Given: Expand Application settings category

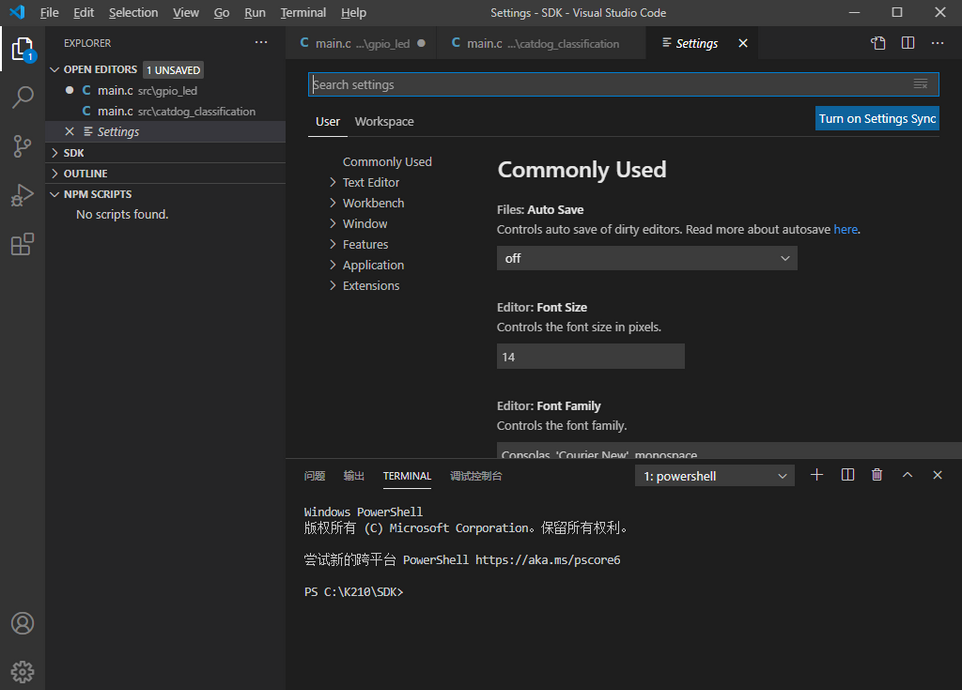Looking at the screenshot, I should 333,265.
